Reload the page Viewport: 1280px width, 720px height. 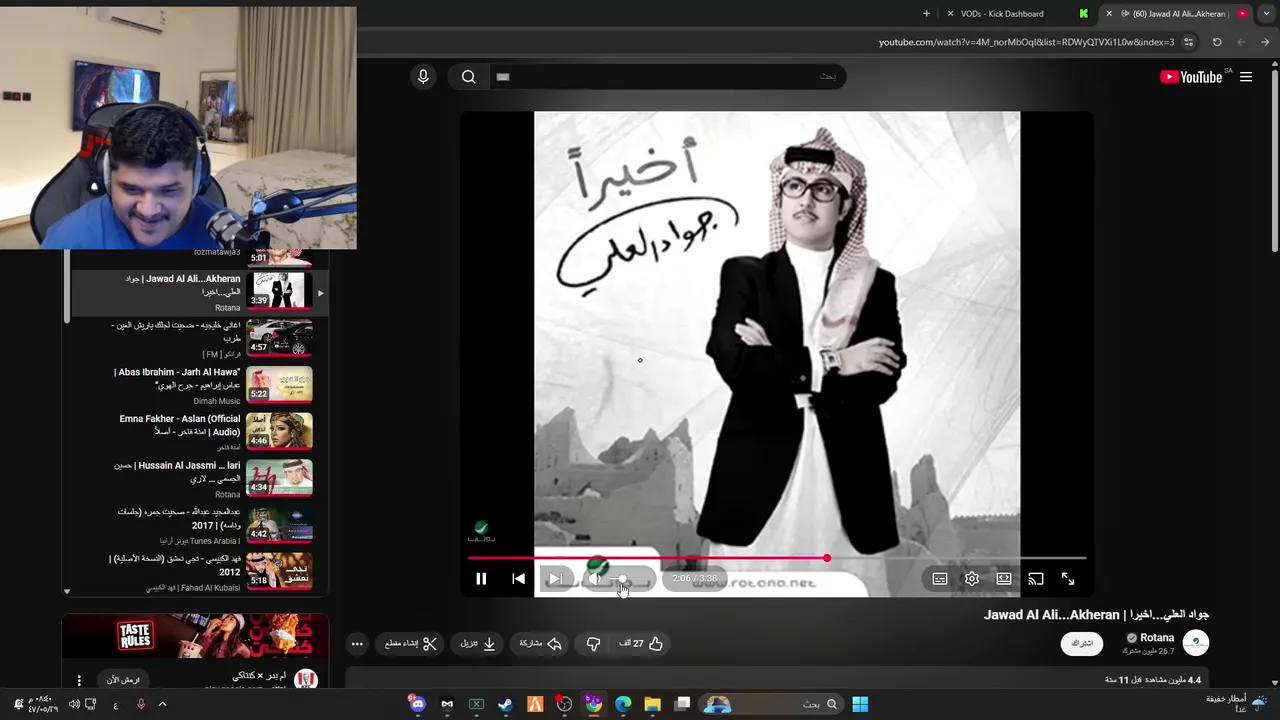pos(1217,42)
